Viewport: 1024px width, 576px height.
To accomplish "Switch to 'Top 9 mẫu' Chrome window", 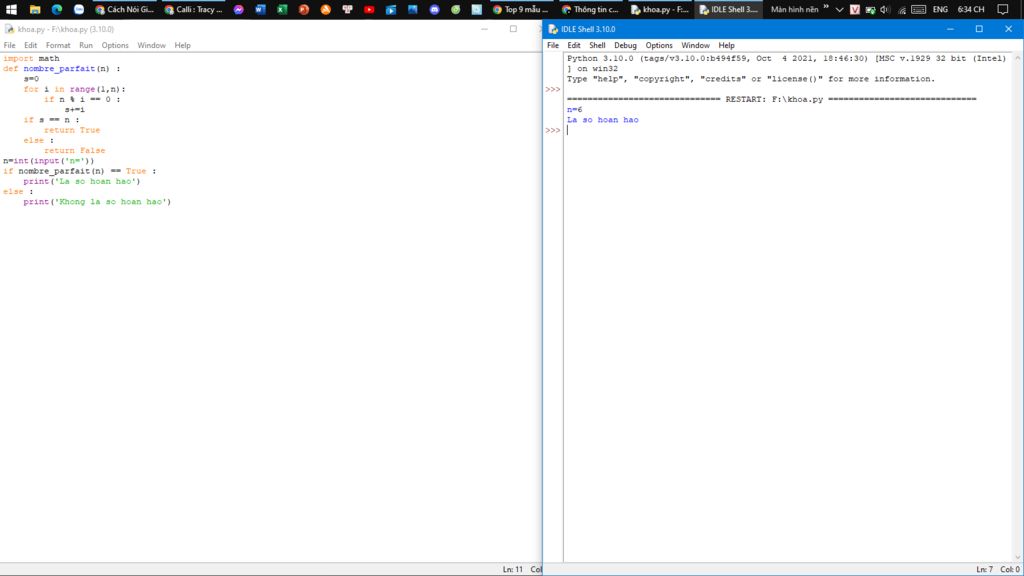I will click(x=520, y=9).
